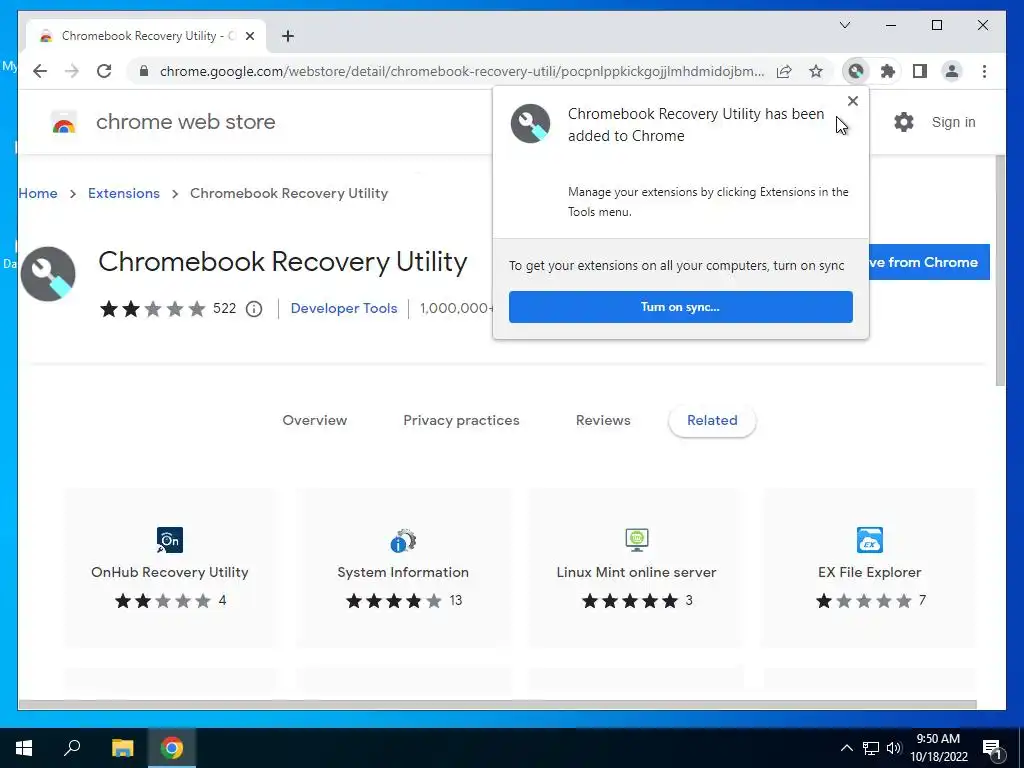Close the Chromebook Recovery Utility tab

coord(249,36)
